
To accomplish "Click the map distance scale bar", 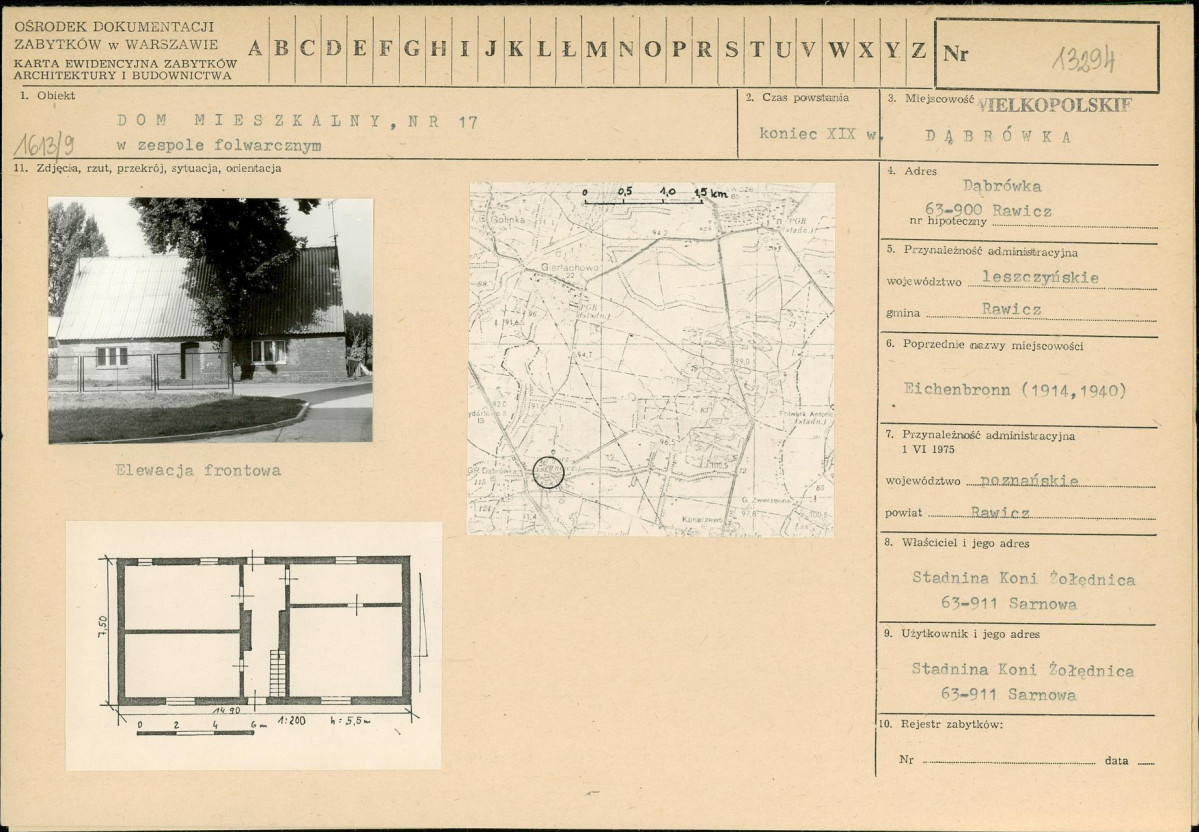I will point(655,197).
